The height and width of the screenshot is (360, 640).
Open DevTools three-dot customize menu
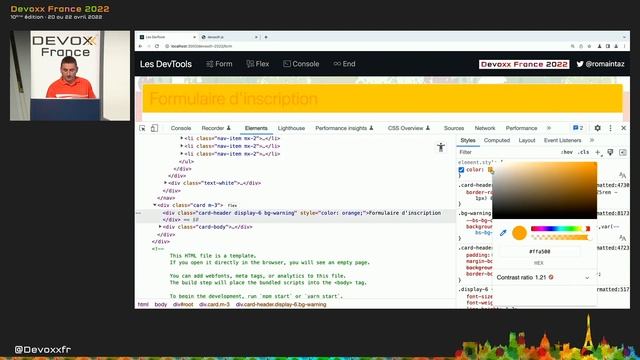click(611, 128)
